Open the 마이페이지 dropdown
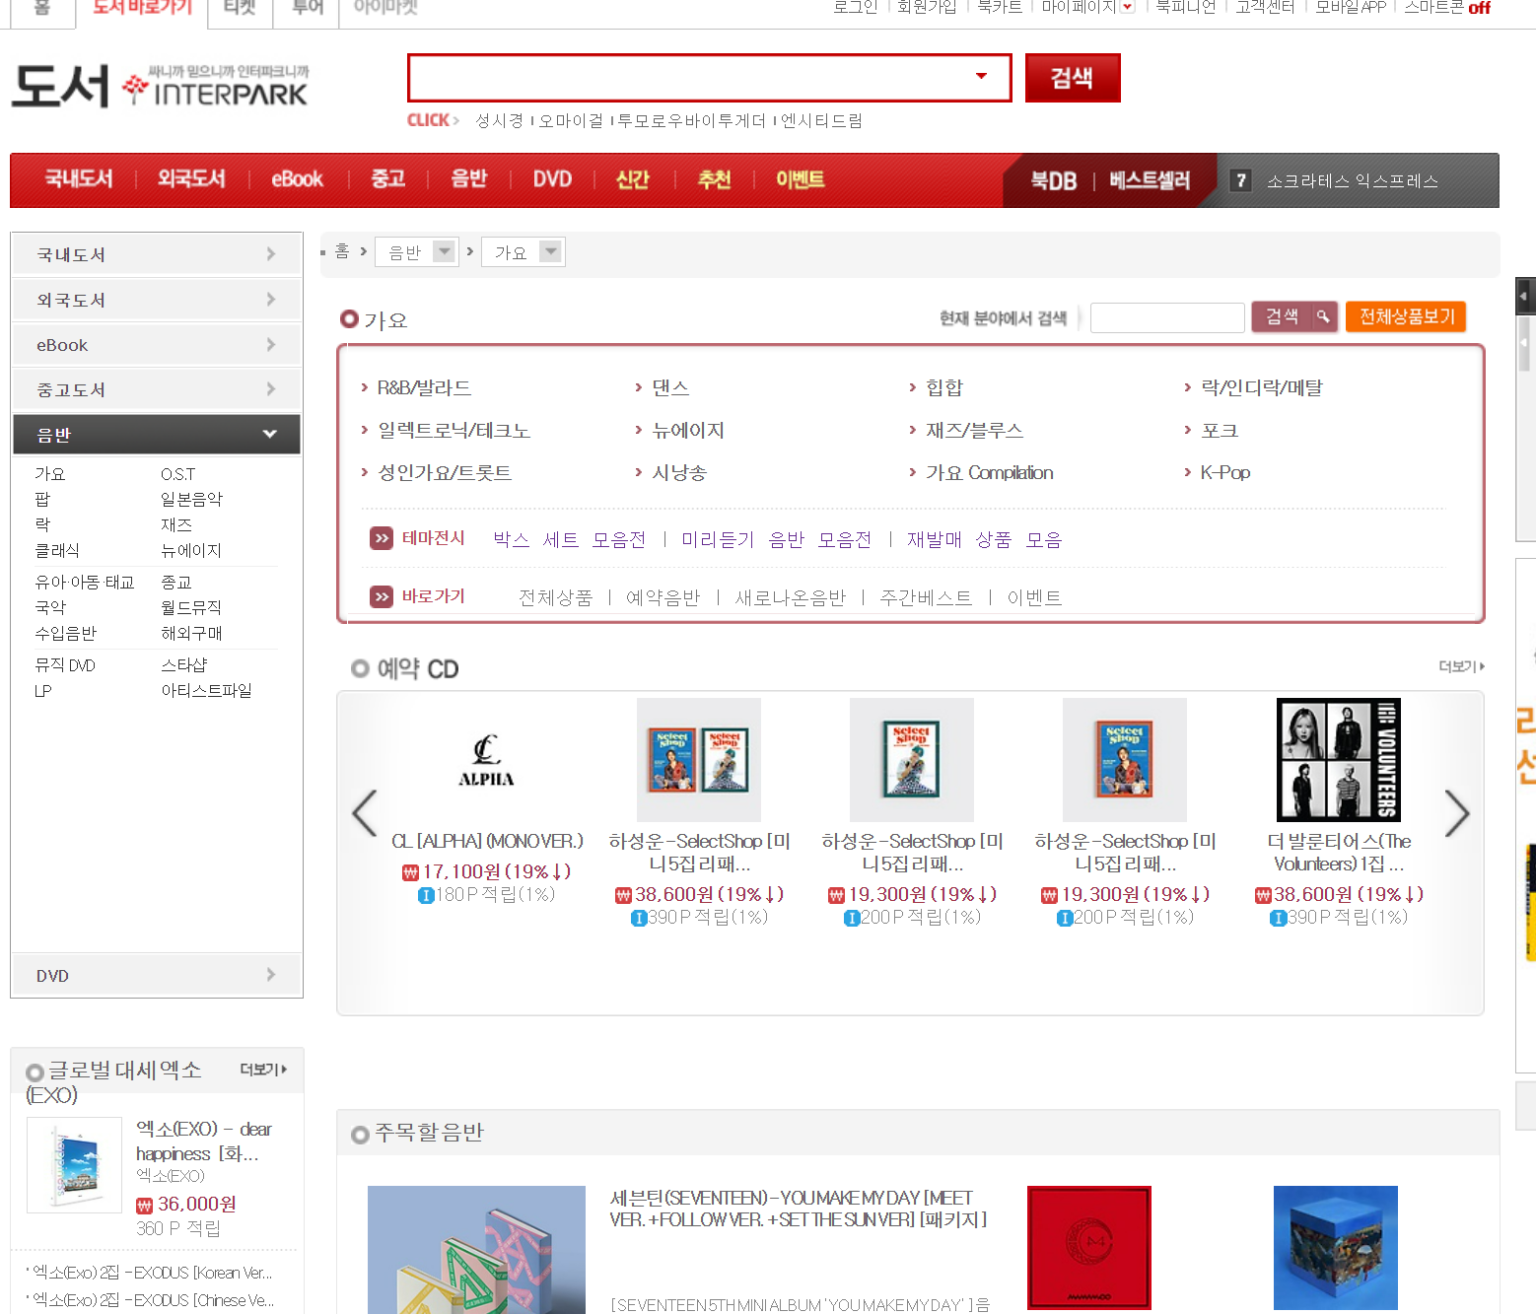 [x=1128, y=7]
